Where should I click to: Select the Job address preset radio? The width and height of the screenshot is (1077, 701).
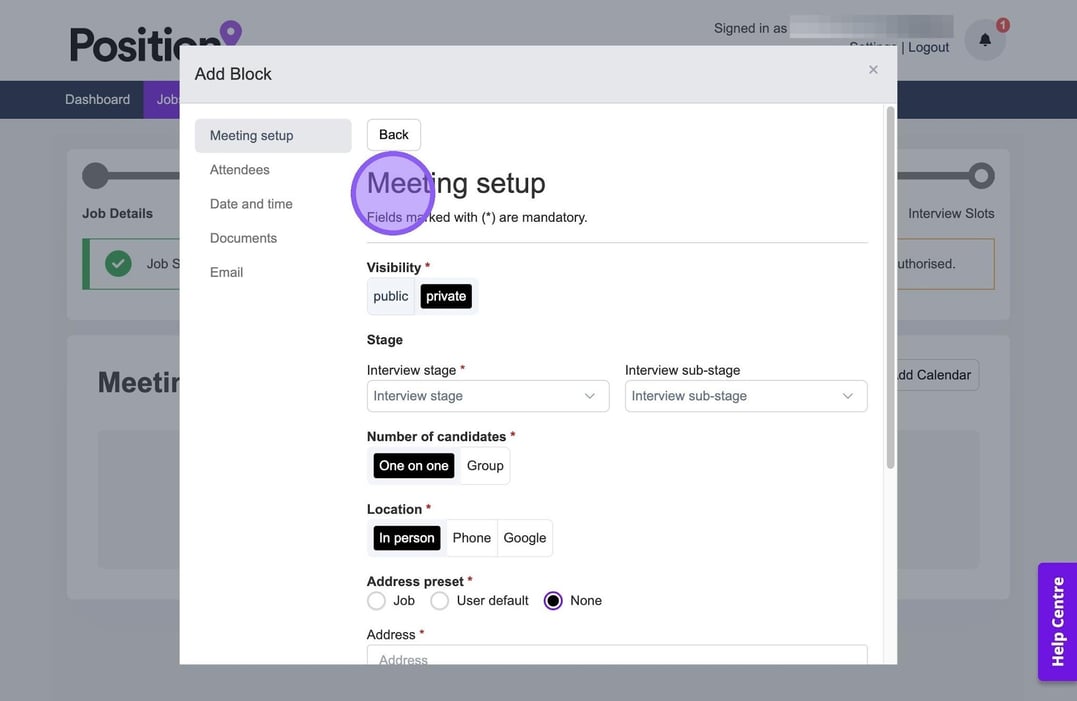[376, 601]
